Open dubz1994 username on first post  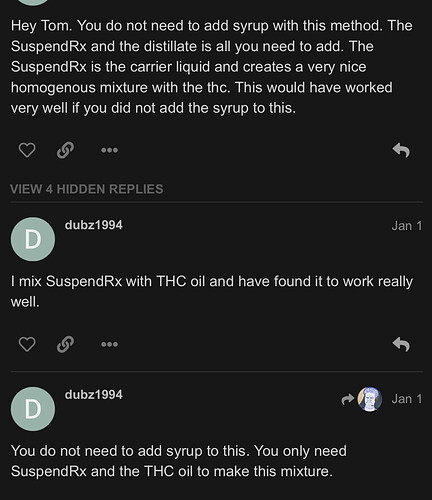[x=94, y=225]
